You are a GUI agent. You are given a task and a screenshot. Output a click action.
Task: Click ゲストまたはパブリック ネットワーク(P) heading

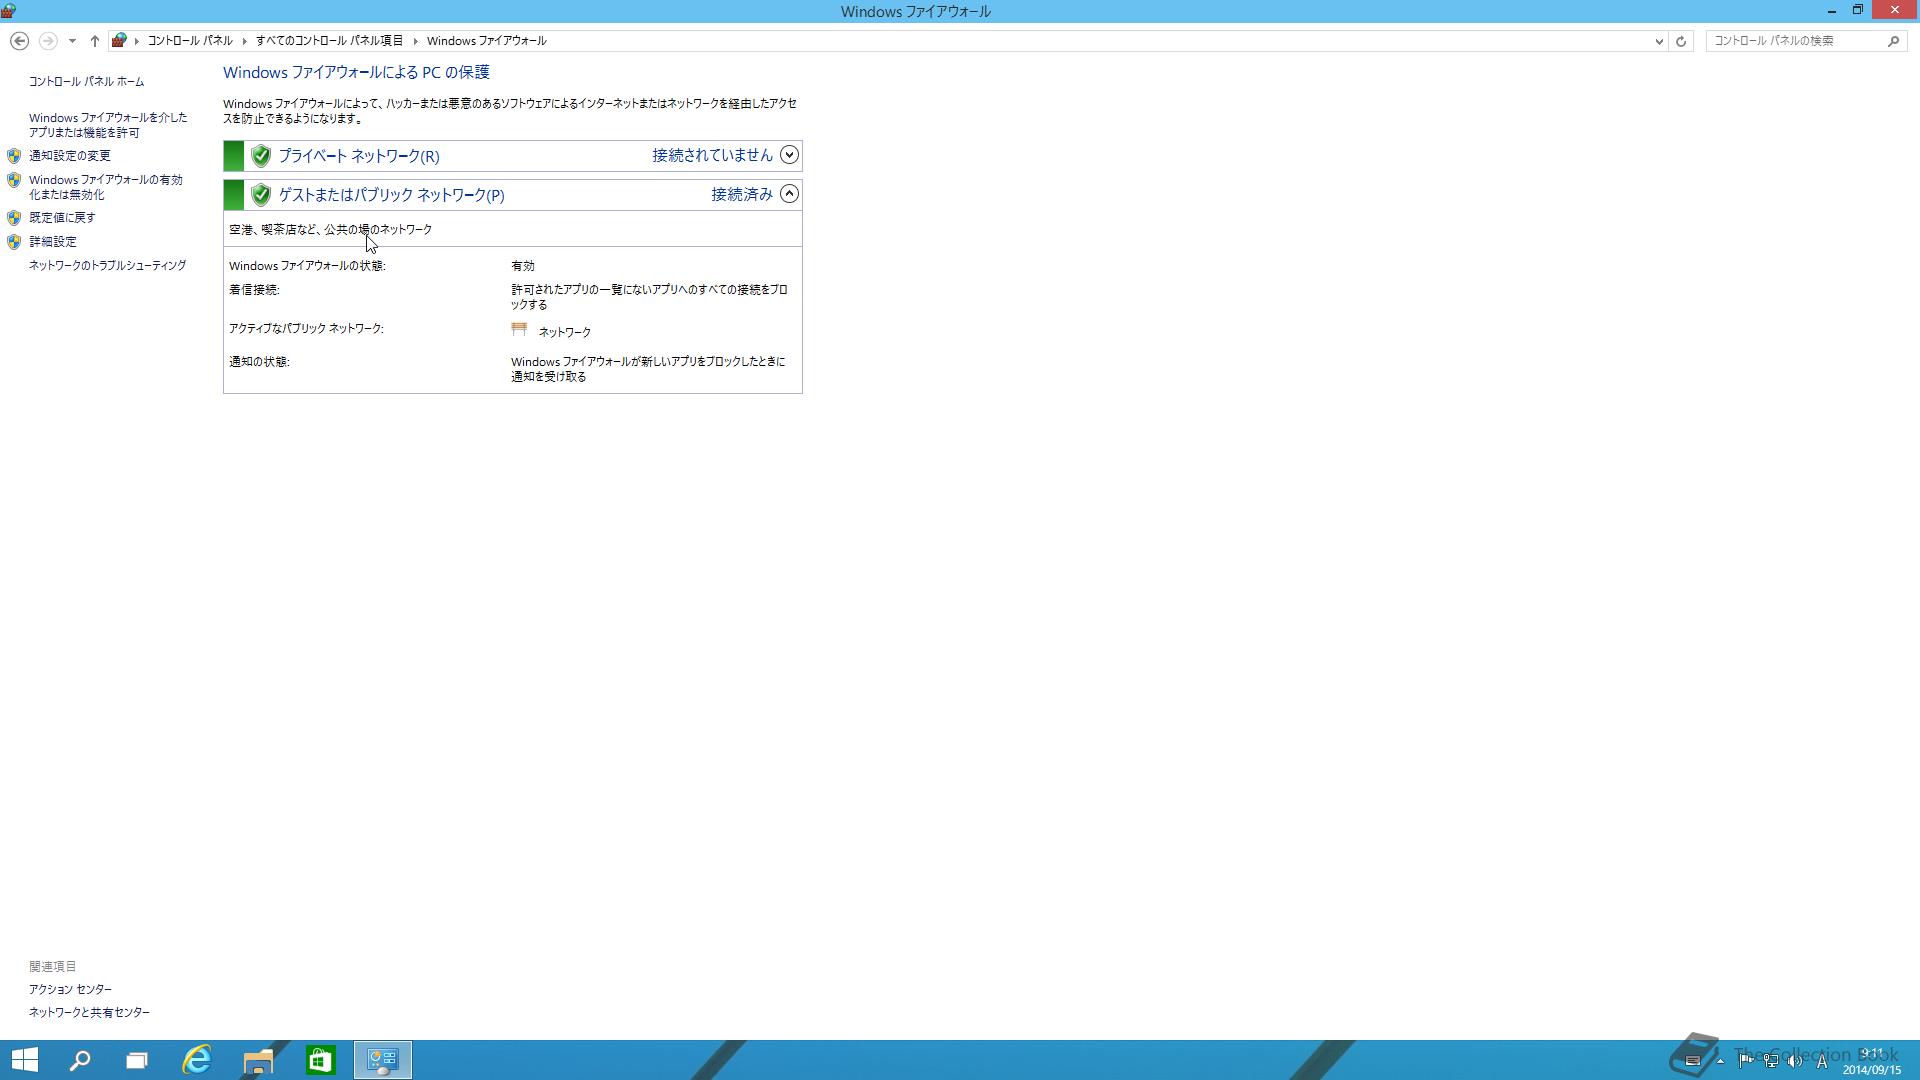point(391,195)
